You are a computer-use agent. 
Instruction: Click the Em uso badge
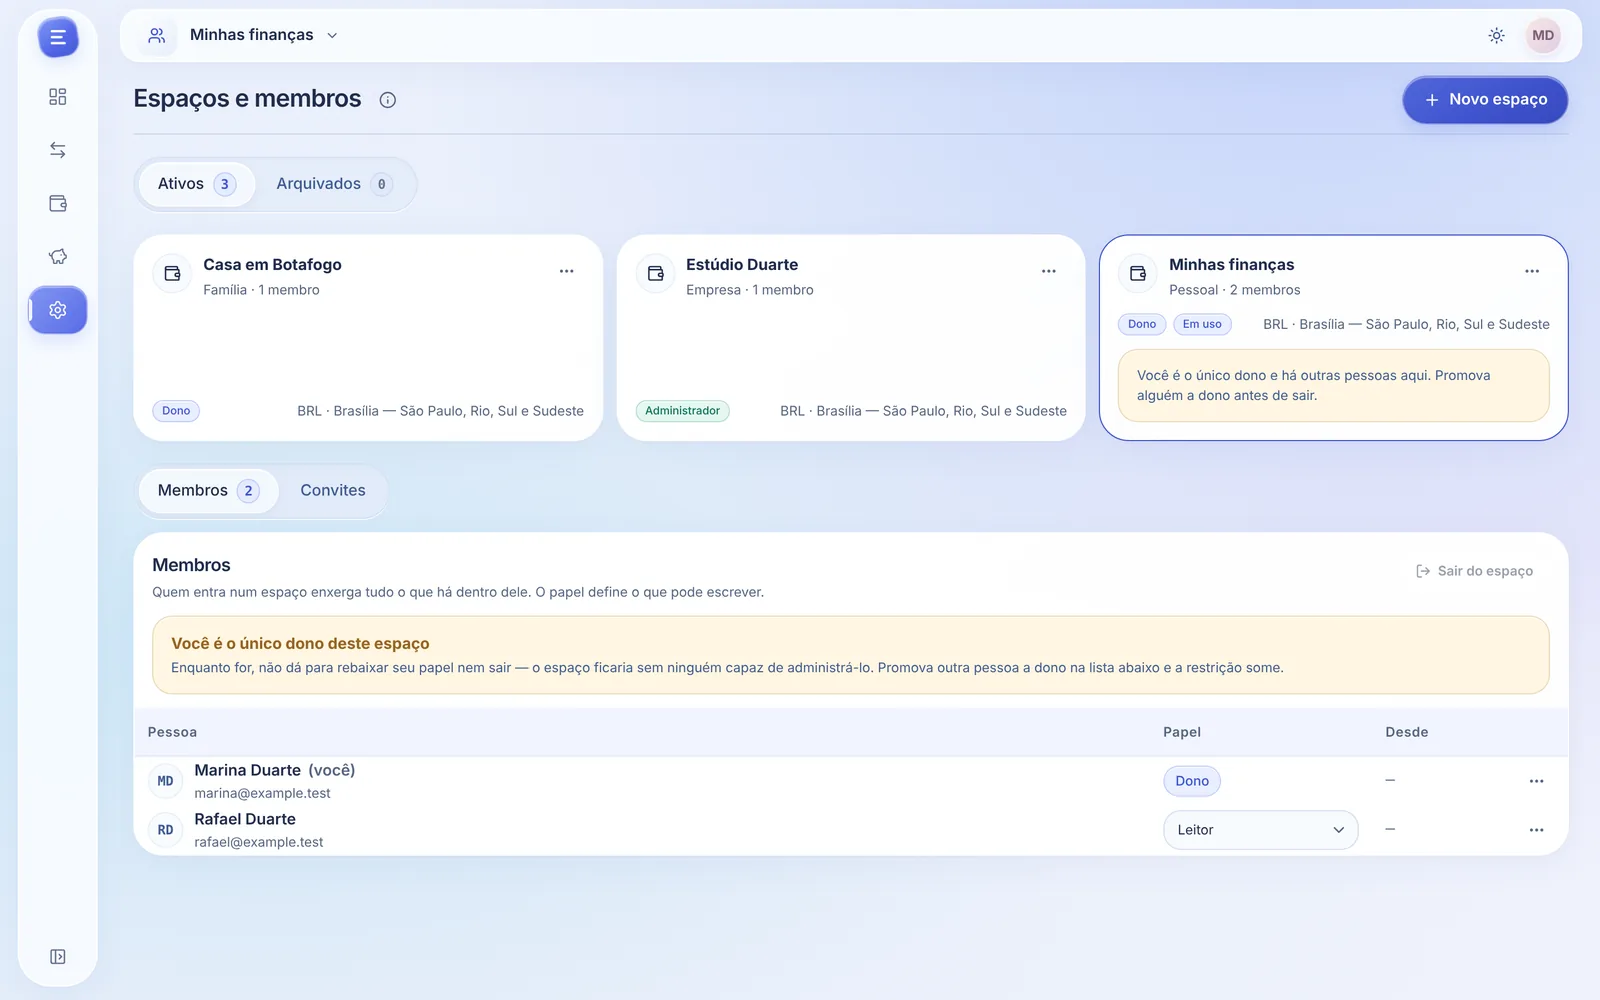coord(1202,324)
